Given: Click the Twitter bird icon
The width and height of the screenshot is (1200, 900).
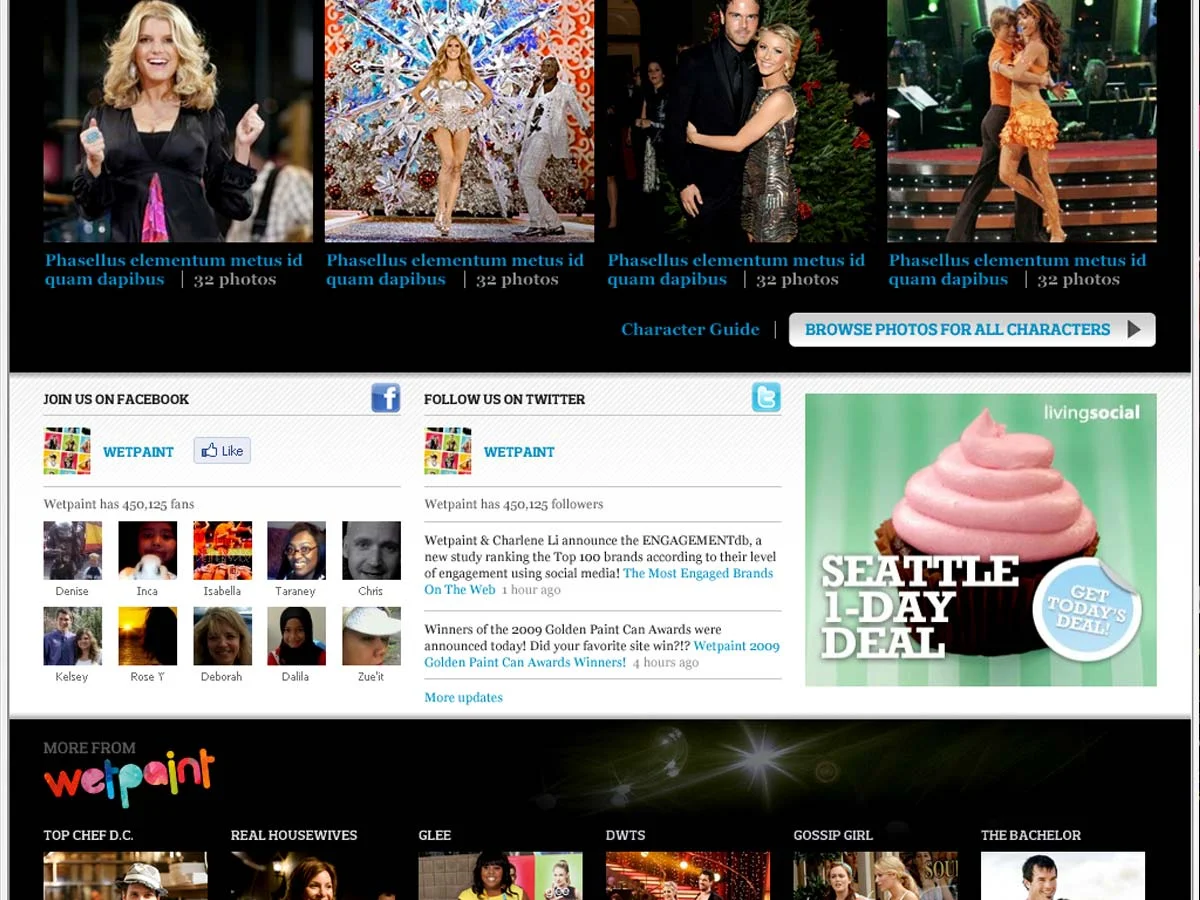Looking at the screenshot, I should pos(766,398).
